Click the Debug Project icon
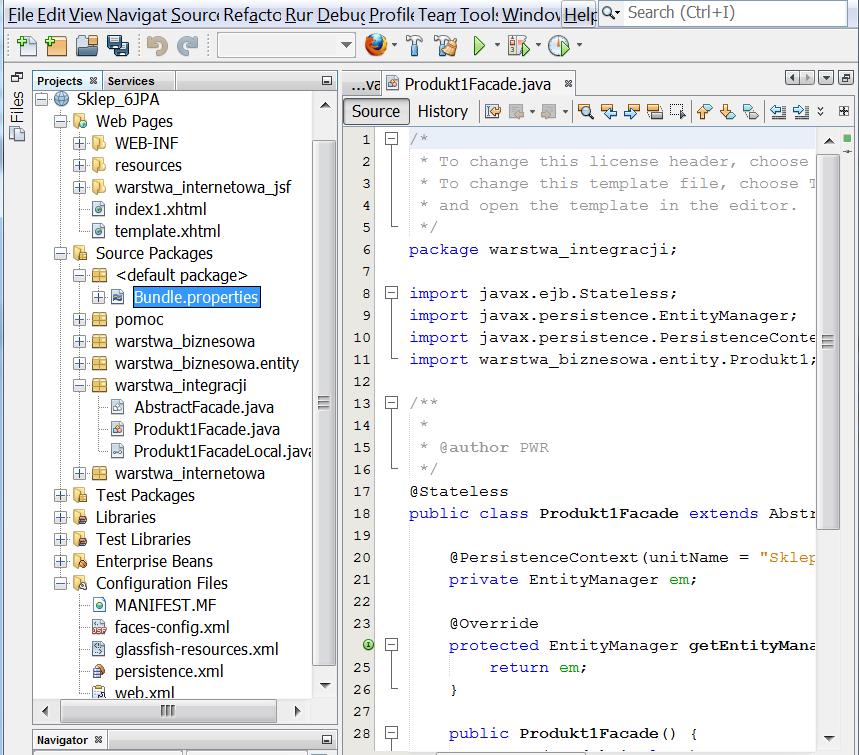The width and height of the screenshot is (859, 755). (519, 46)
